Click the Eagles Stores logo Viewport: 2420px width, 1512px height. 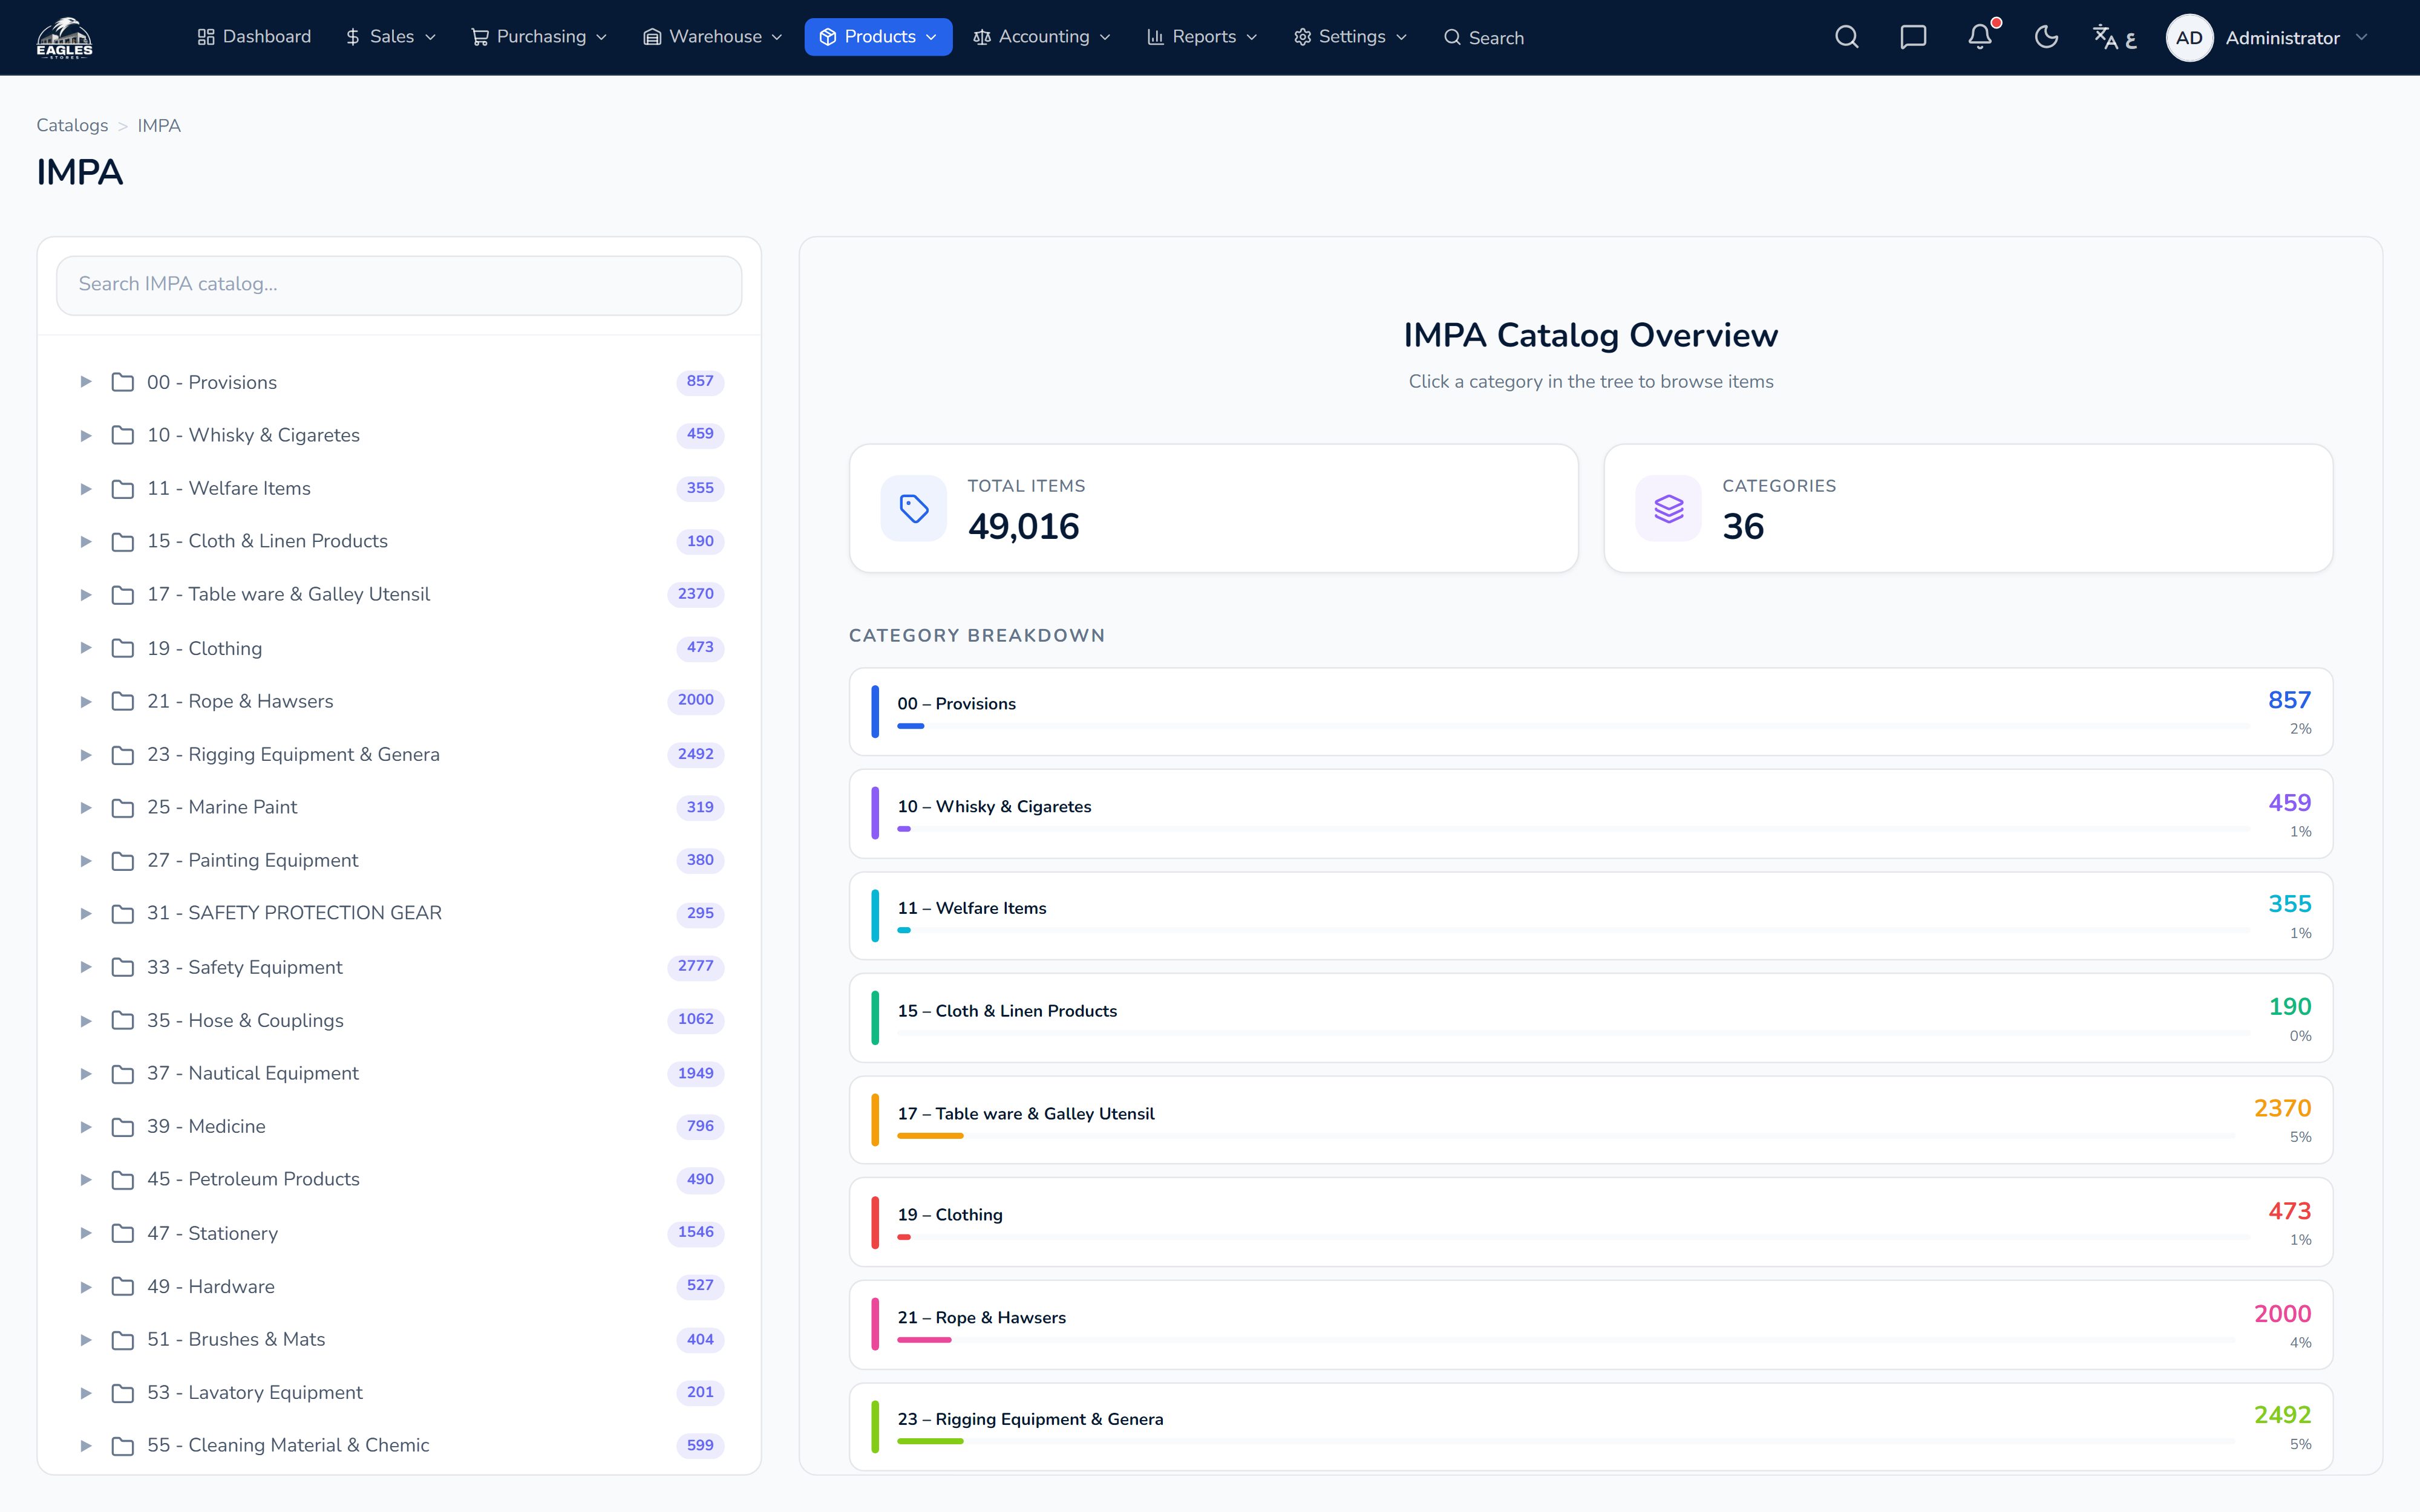[x=65, y=38]
